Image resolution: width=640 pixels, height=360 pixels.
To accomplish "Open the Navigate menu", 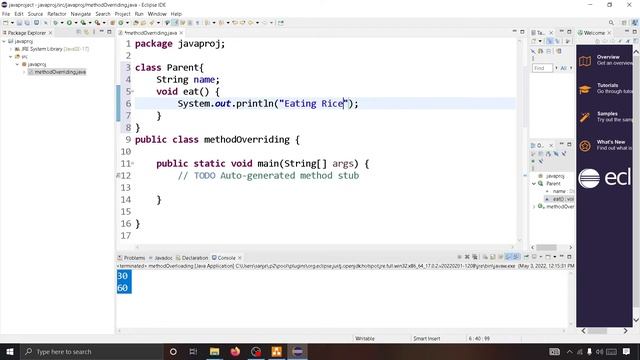I will click(80, 14).
